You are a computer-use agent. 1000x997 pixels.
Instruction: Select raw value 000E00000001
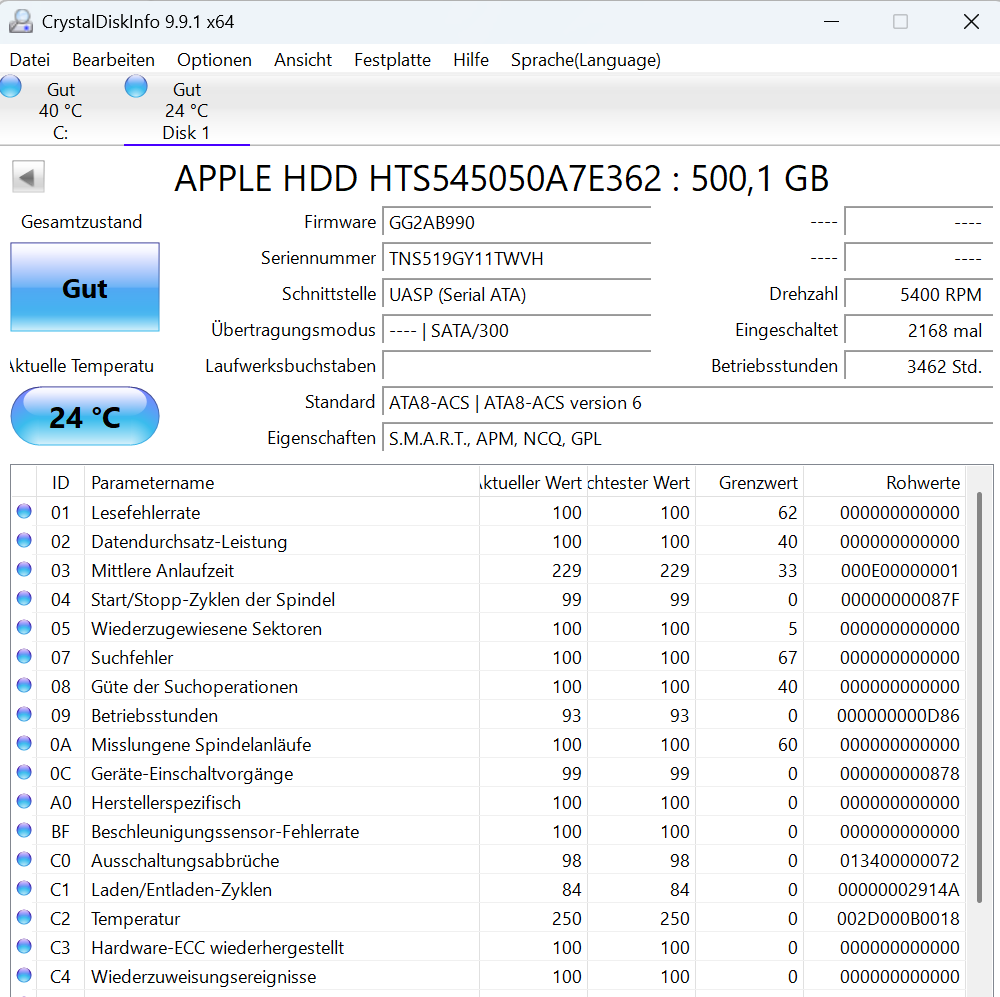pos(900,571)
